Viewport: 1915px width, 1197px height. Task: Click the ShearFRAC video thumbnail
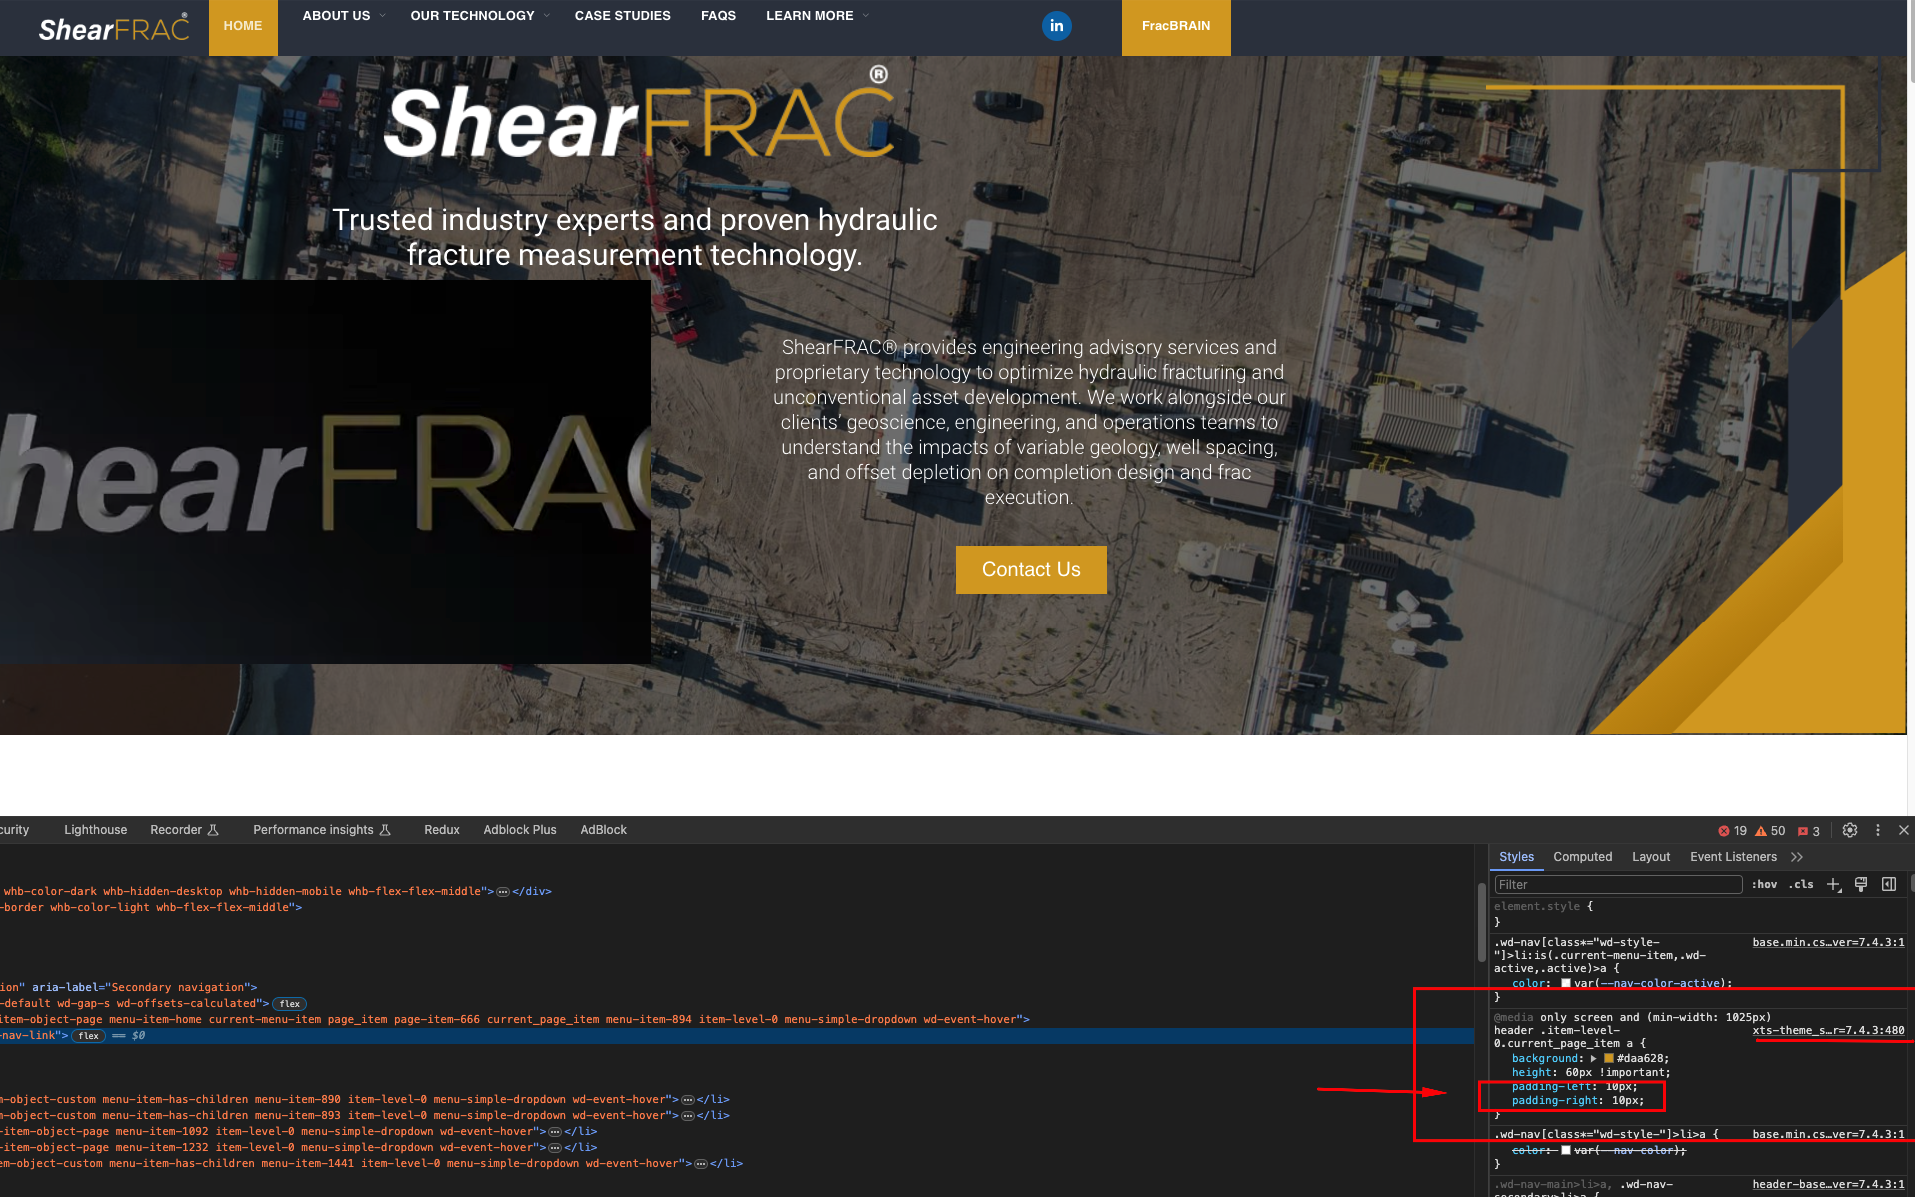coord(325,472)
